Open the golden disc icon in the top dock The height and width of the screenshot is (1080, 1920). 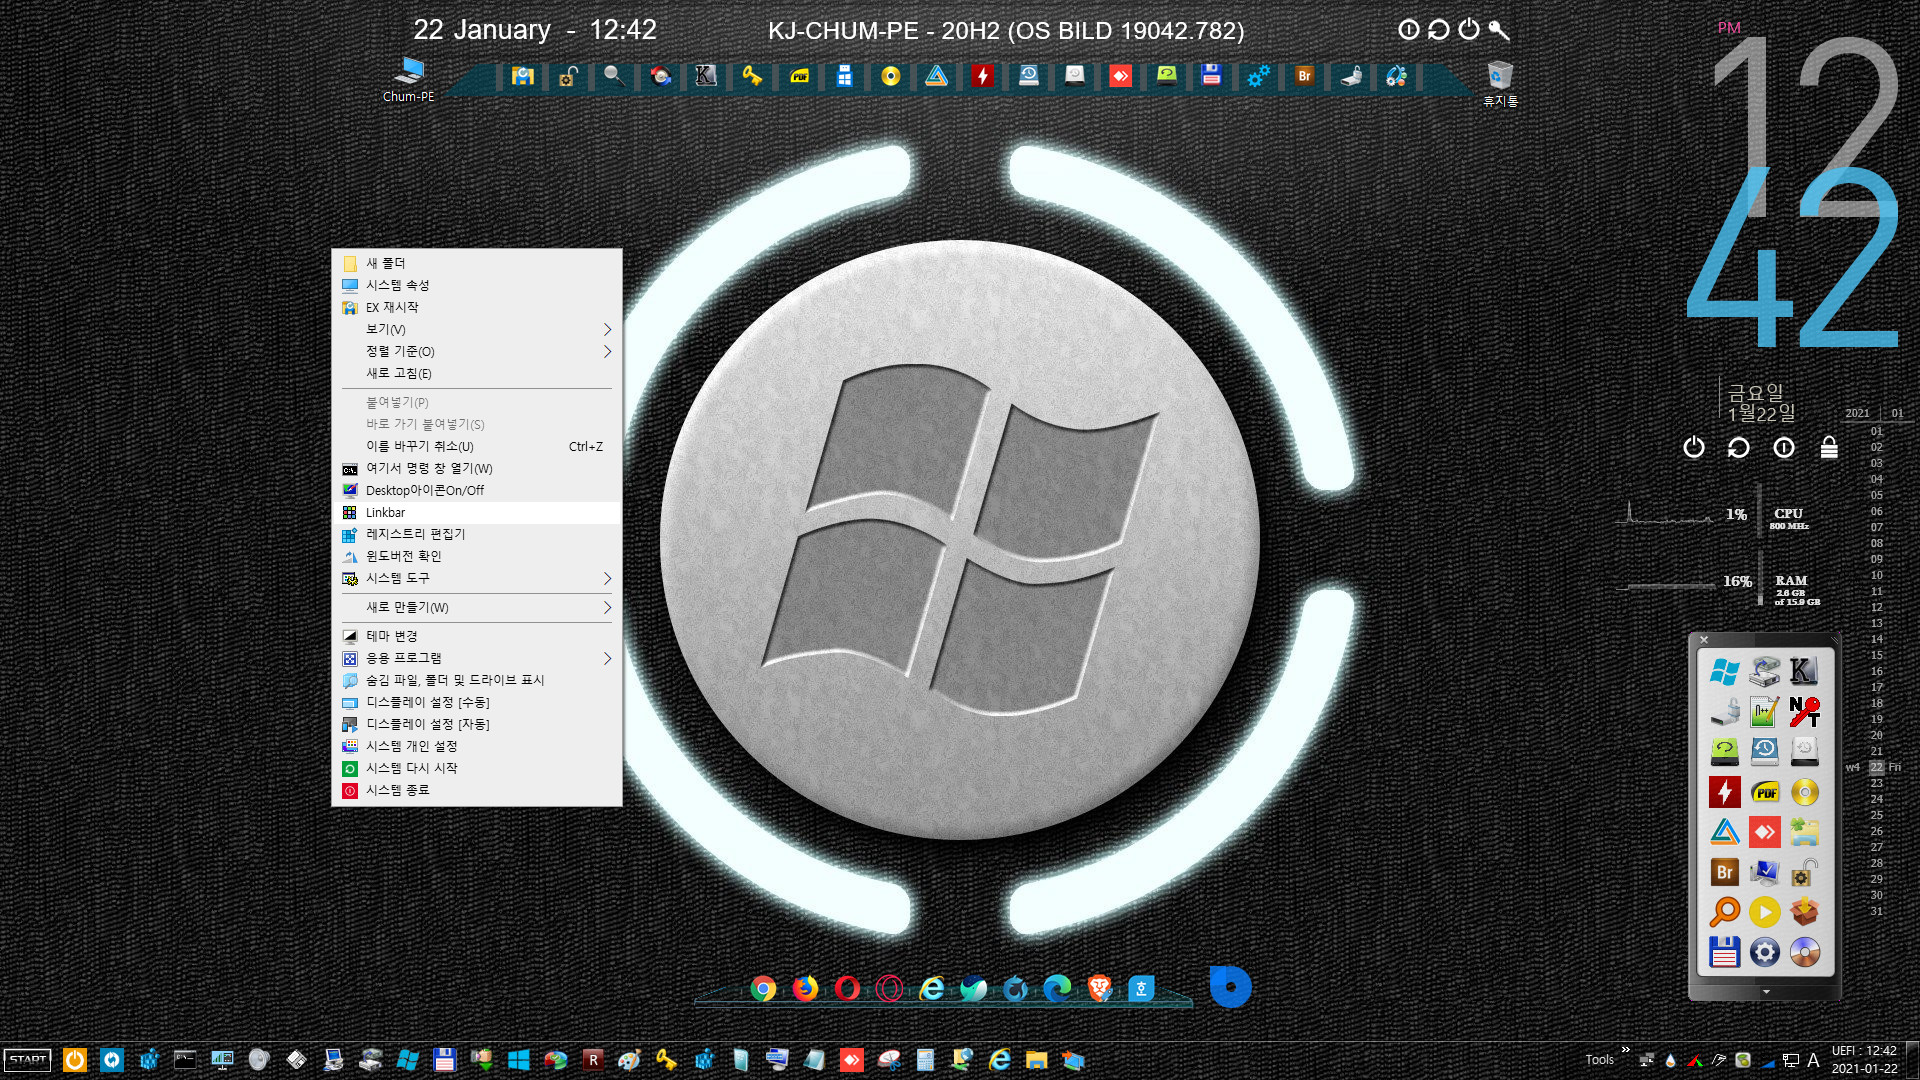(x=890, y=76)
